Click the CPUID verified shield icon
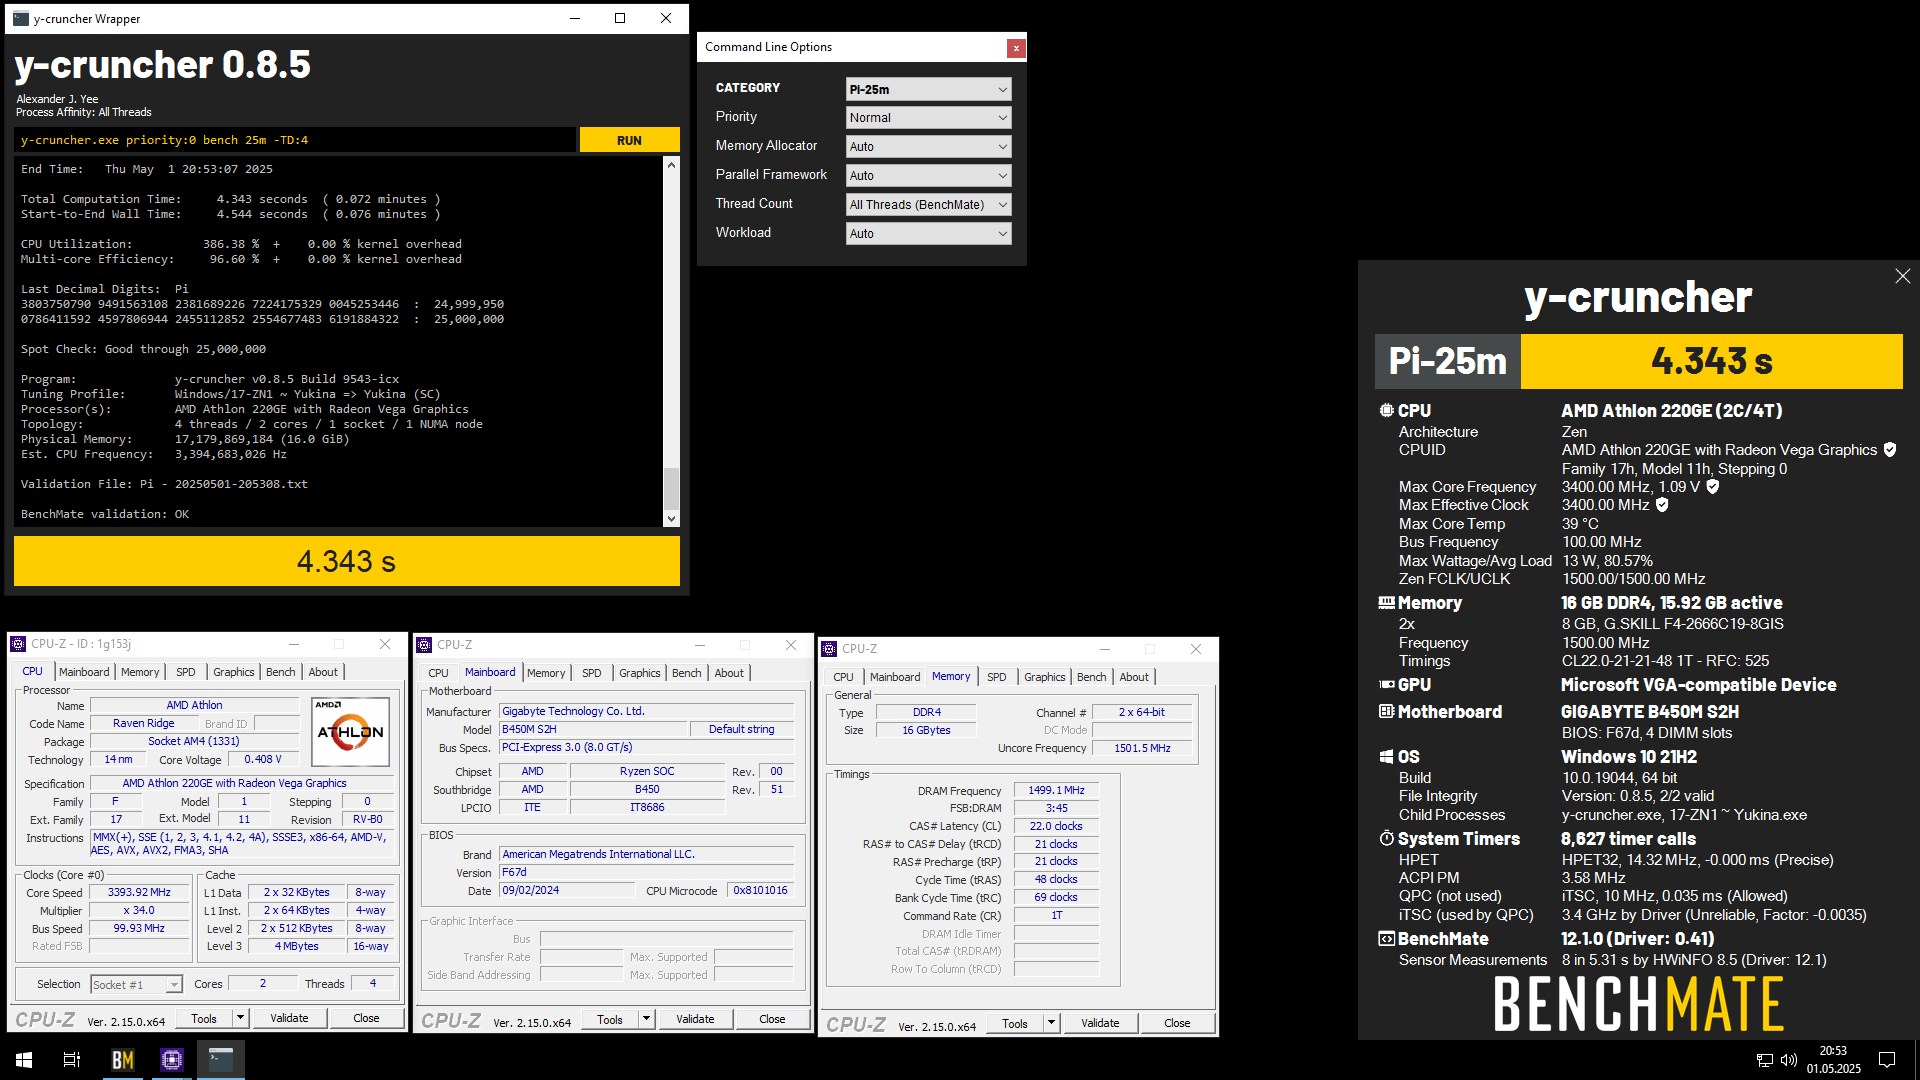1920x1080 pixels. (x=1889, y=450)
